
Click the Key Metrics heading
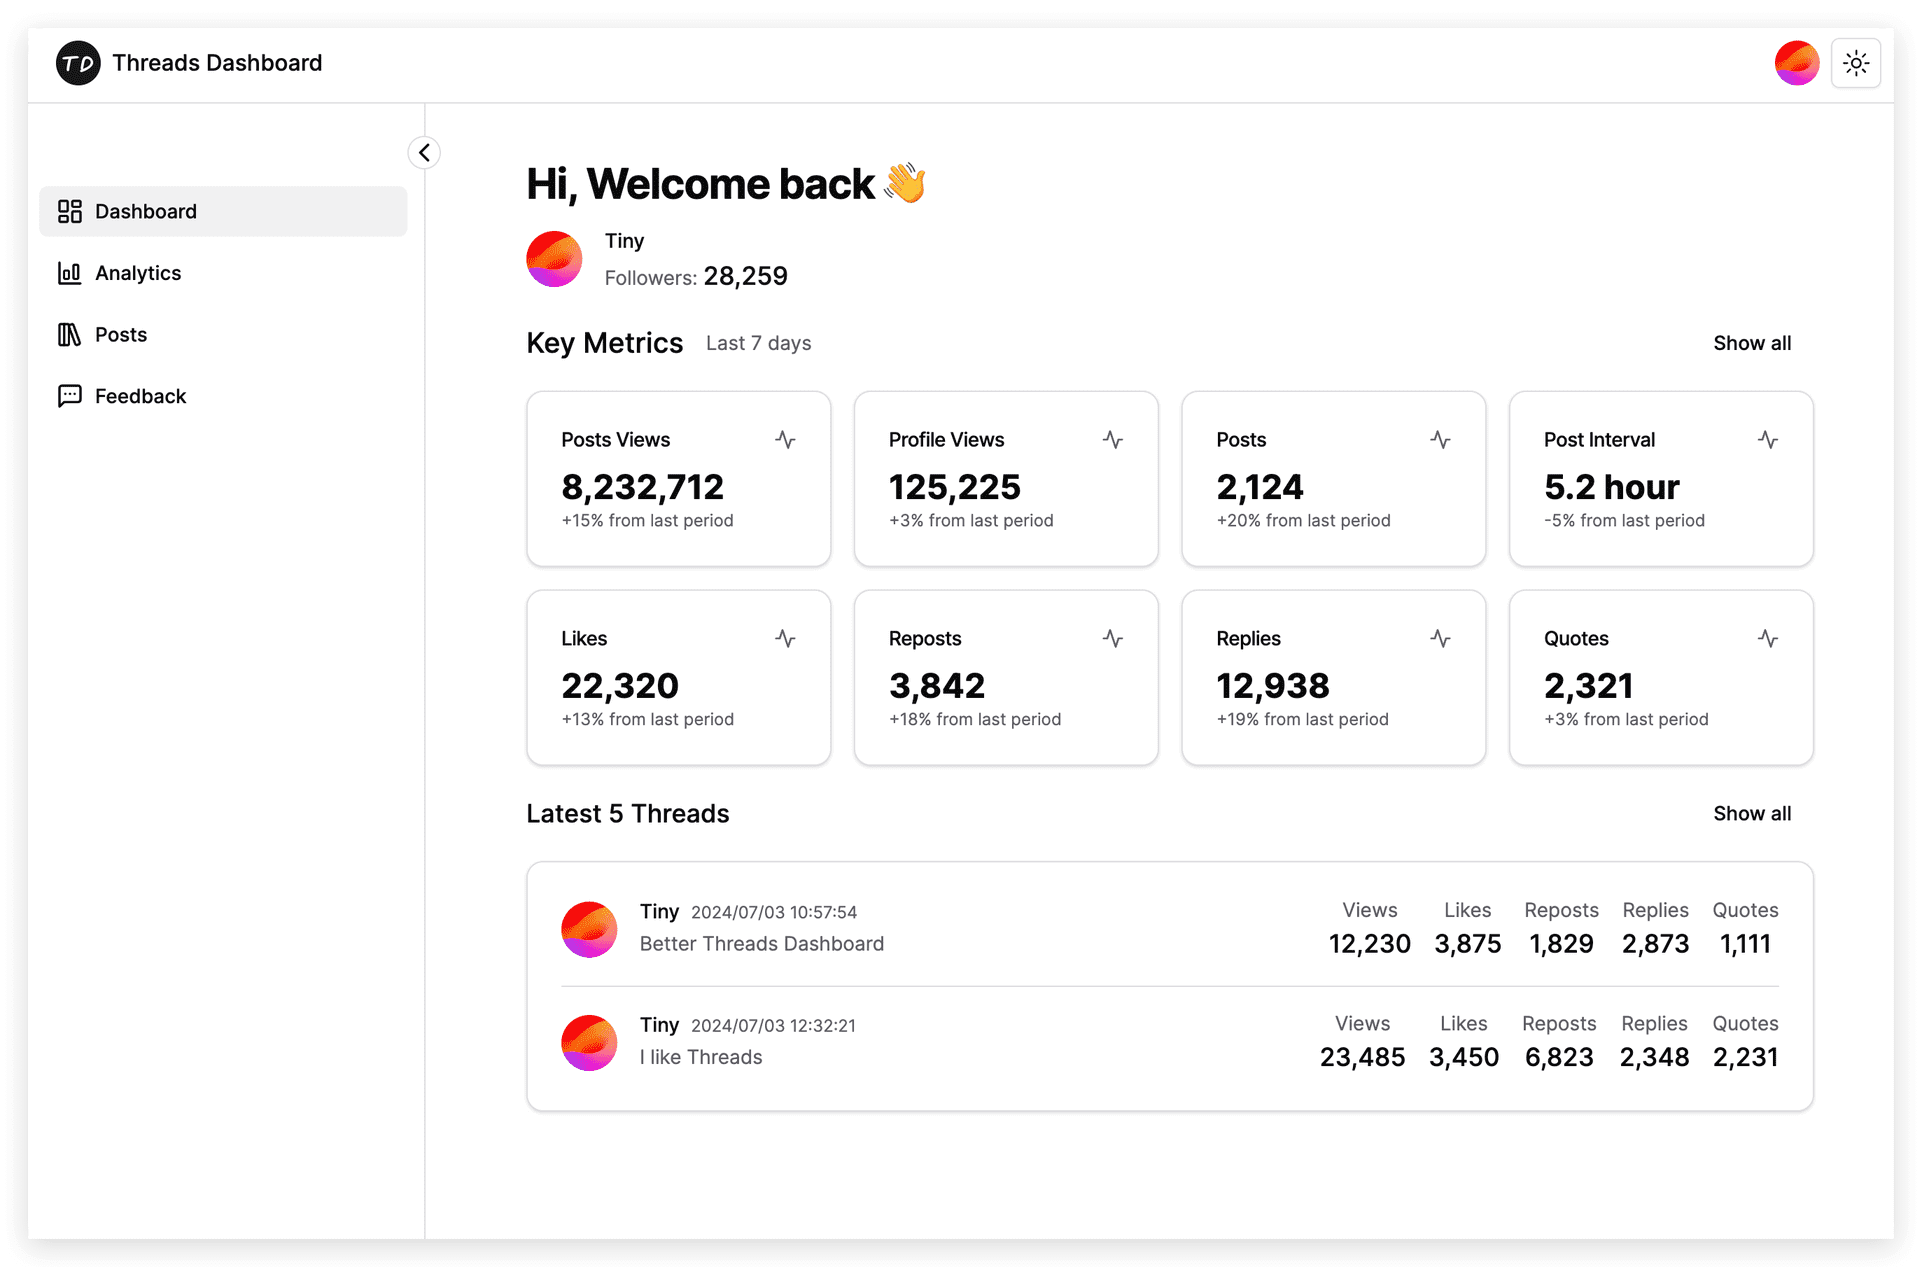pos(604,343)
